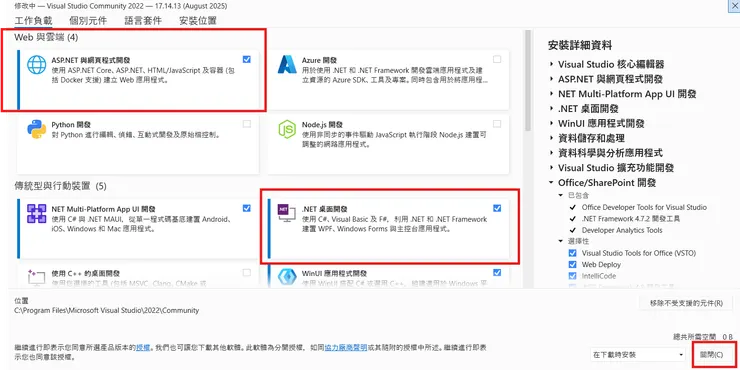This screenshot has width=740, height=370.
Task: Check the 使用 C++ 的桌面開發 checkbox
Action: click(x=246, y=273)
